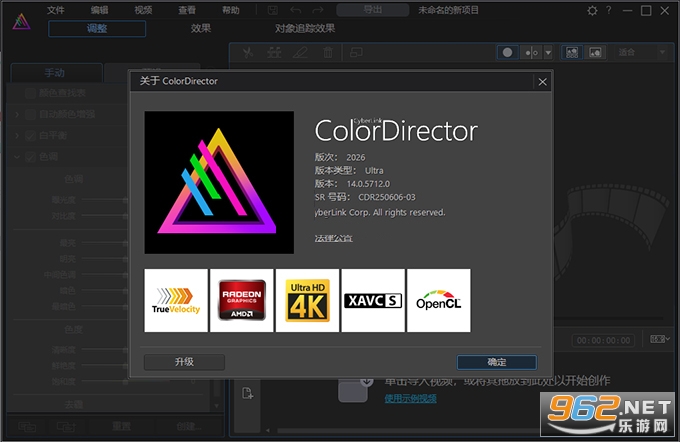Close the 关于 ColorDirector dialog
Screen dimensions: 680x442
pyautogui.click(x=542, y=82)
